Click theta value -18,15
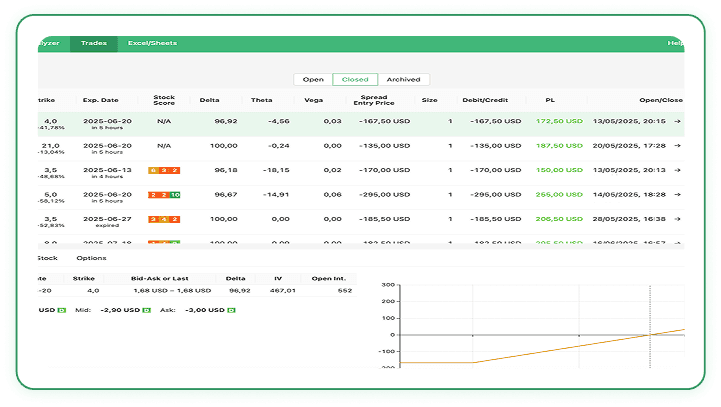 tap(276, 170)
